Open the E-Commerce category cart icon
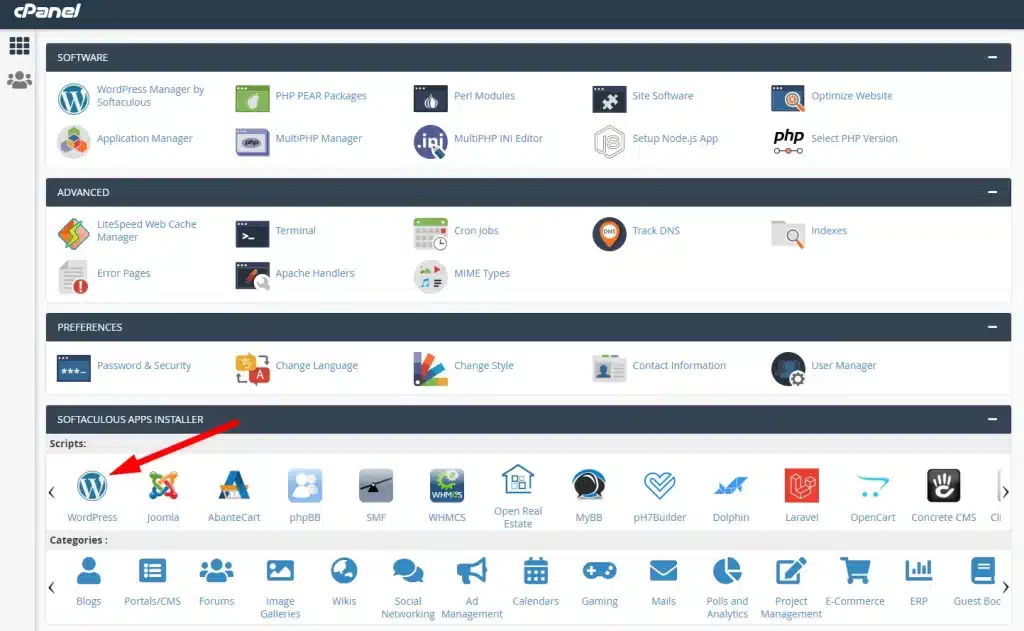1024x631 pixels. point(854,572)
